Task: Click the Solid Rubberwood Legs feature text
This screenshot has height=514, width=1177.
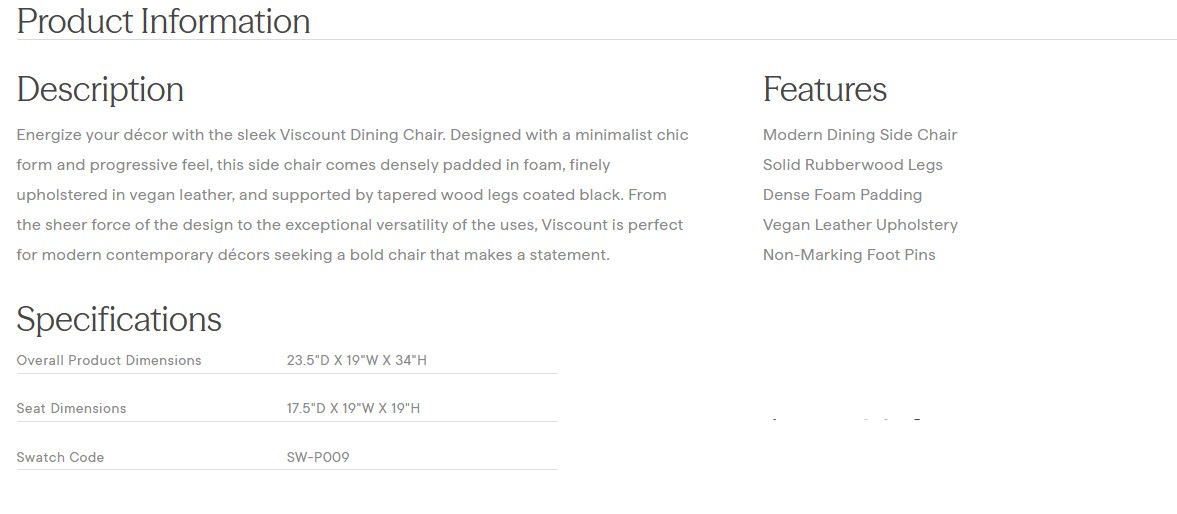Action: (852, 165)
